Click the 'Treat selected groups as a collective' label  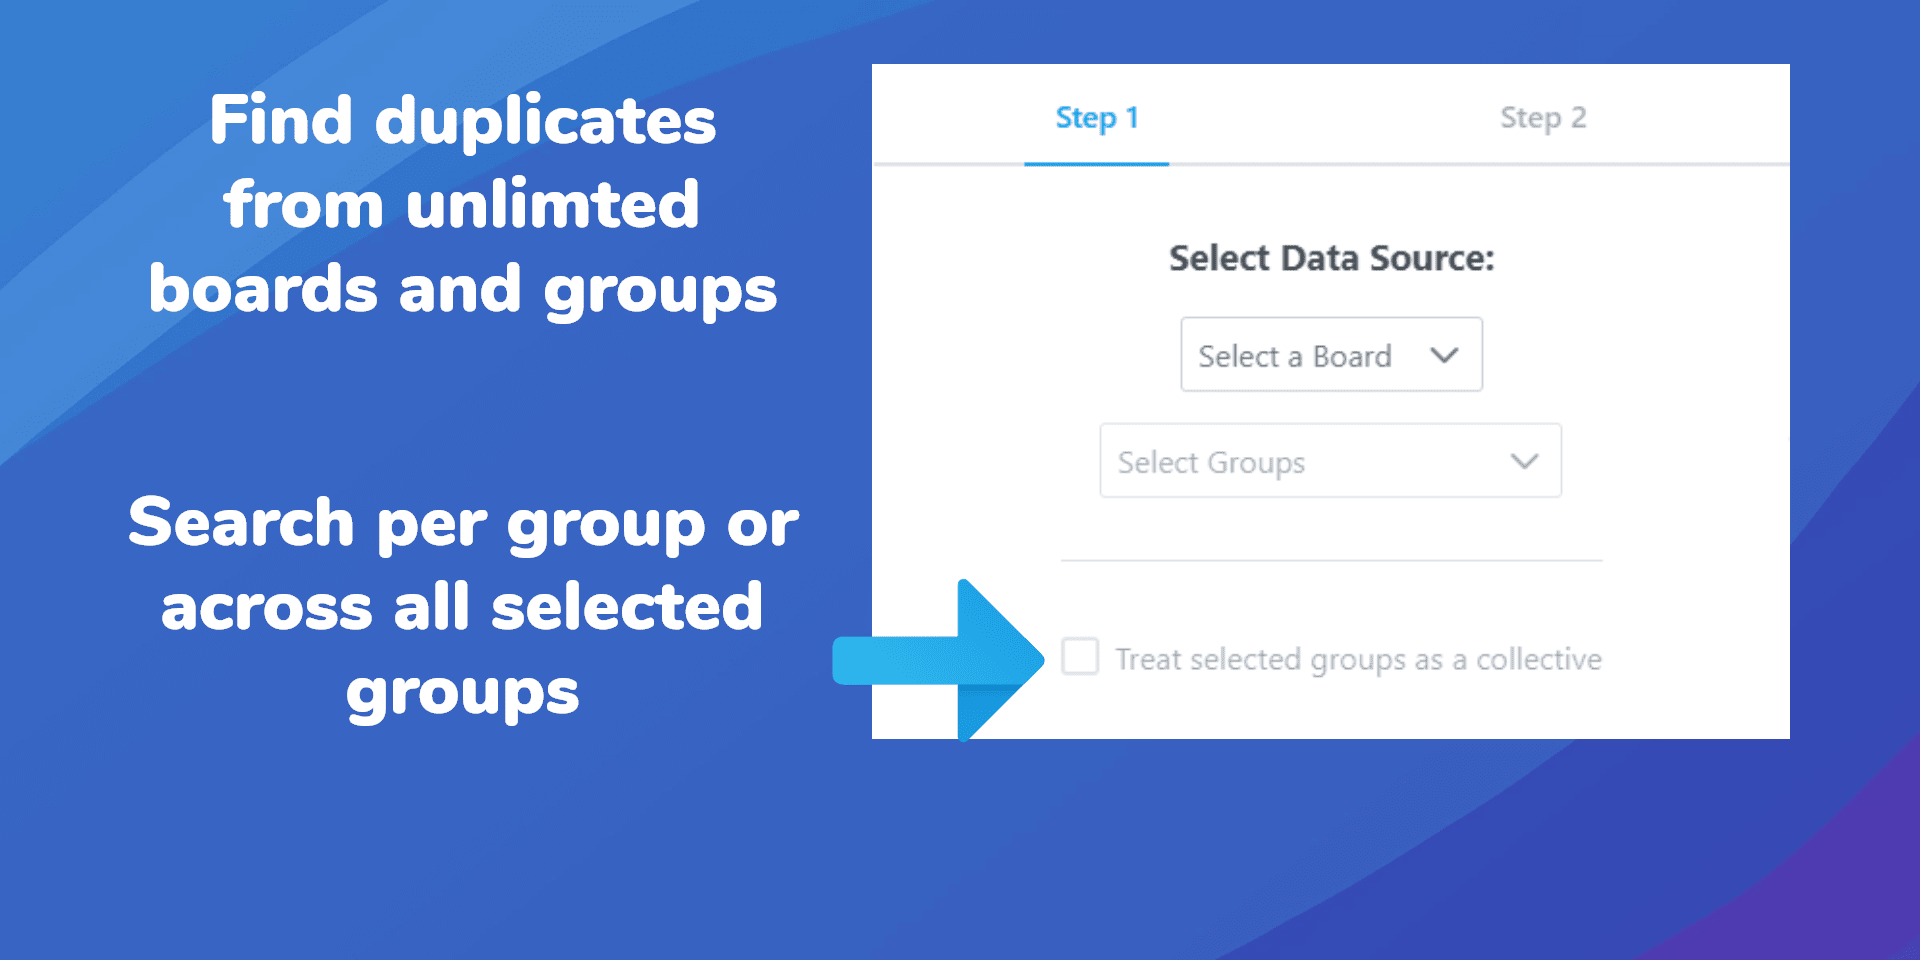[x=1358, y=659]
